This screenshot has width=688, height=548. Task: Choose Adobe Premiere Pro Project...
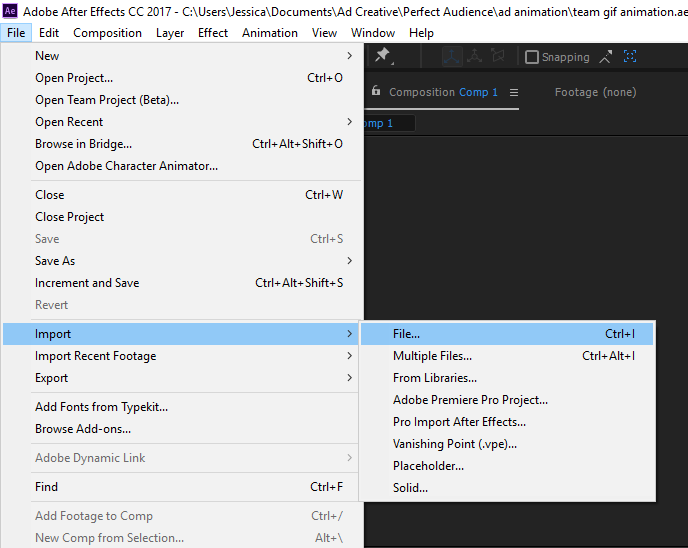click(x=507, y=399)
